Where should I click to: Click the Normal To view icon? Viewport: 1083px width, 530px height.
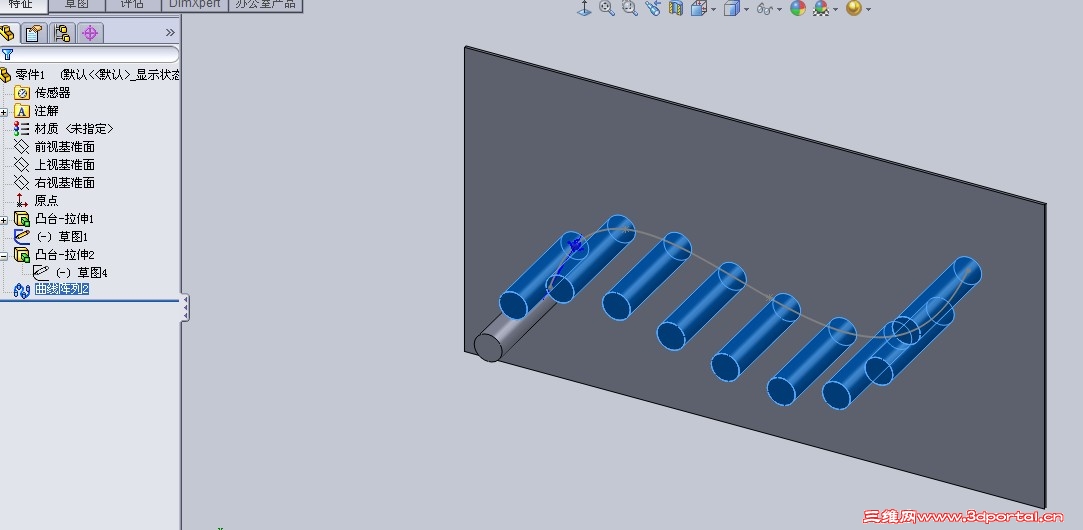click(584, 8)
